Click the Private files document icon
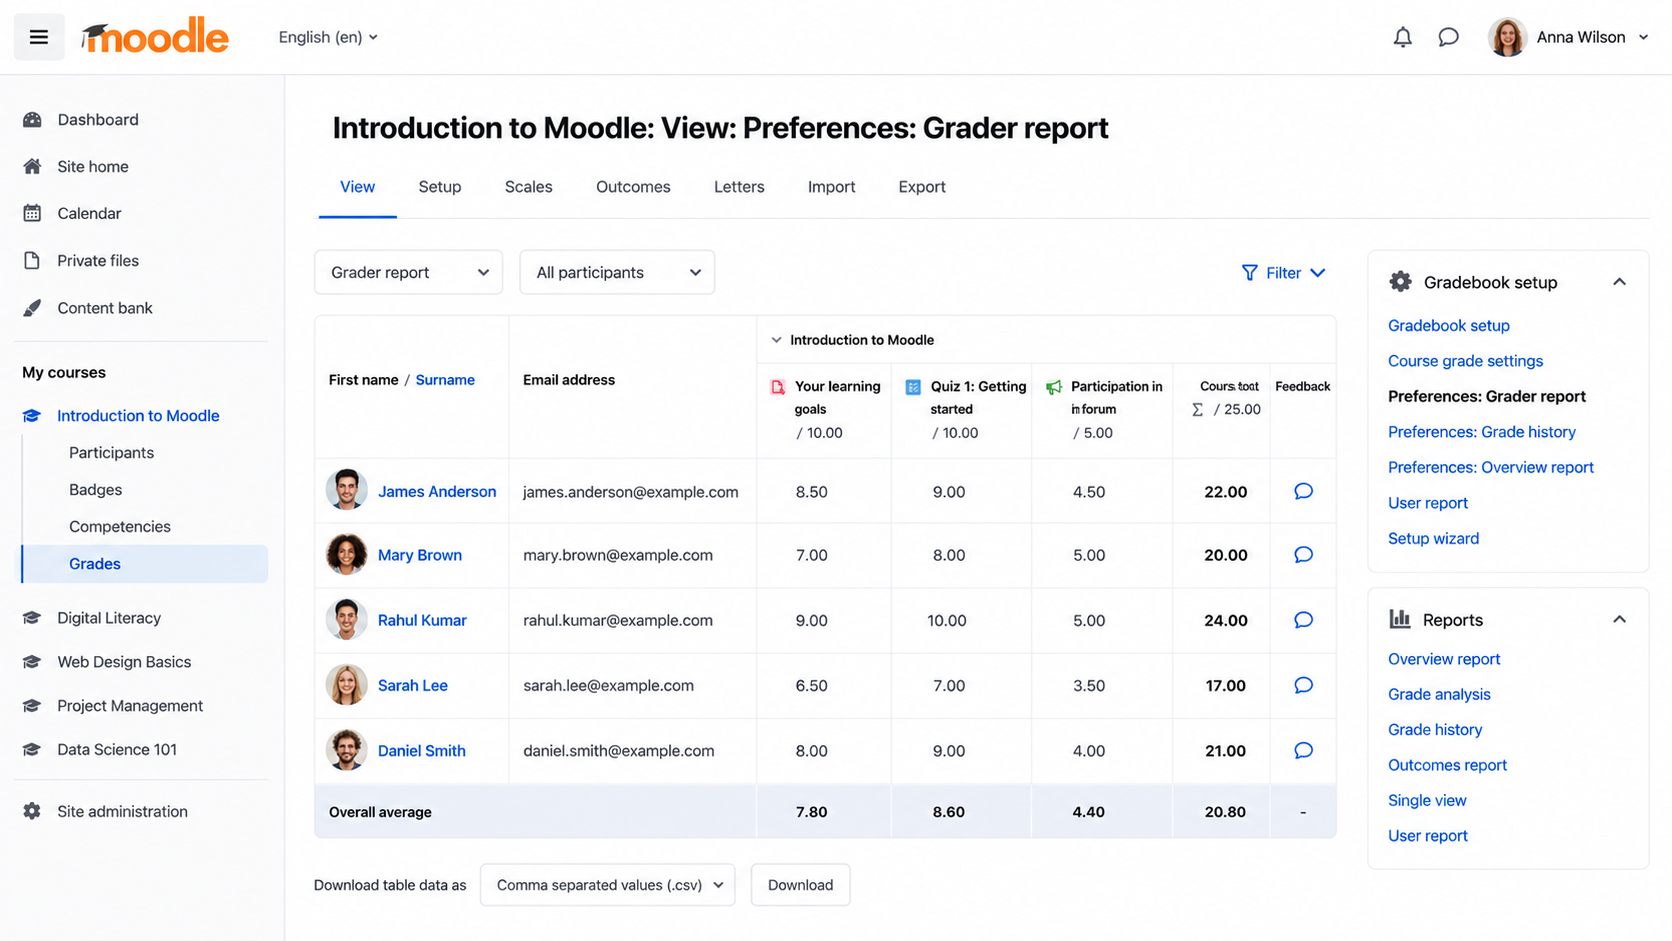1672x941 pixels. point(32,260)
